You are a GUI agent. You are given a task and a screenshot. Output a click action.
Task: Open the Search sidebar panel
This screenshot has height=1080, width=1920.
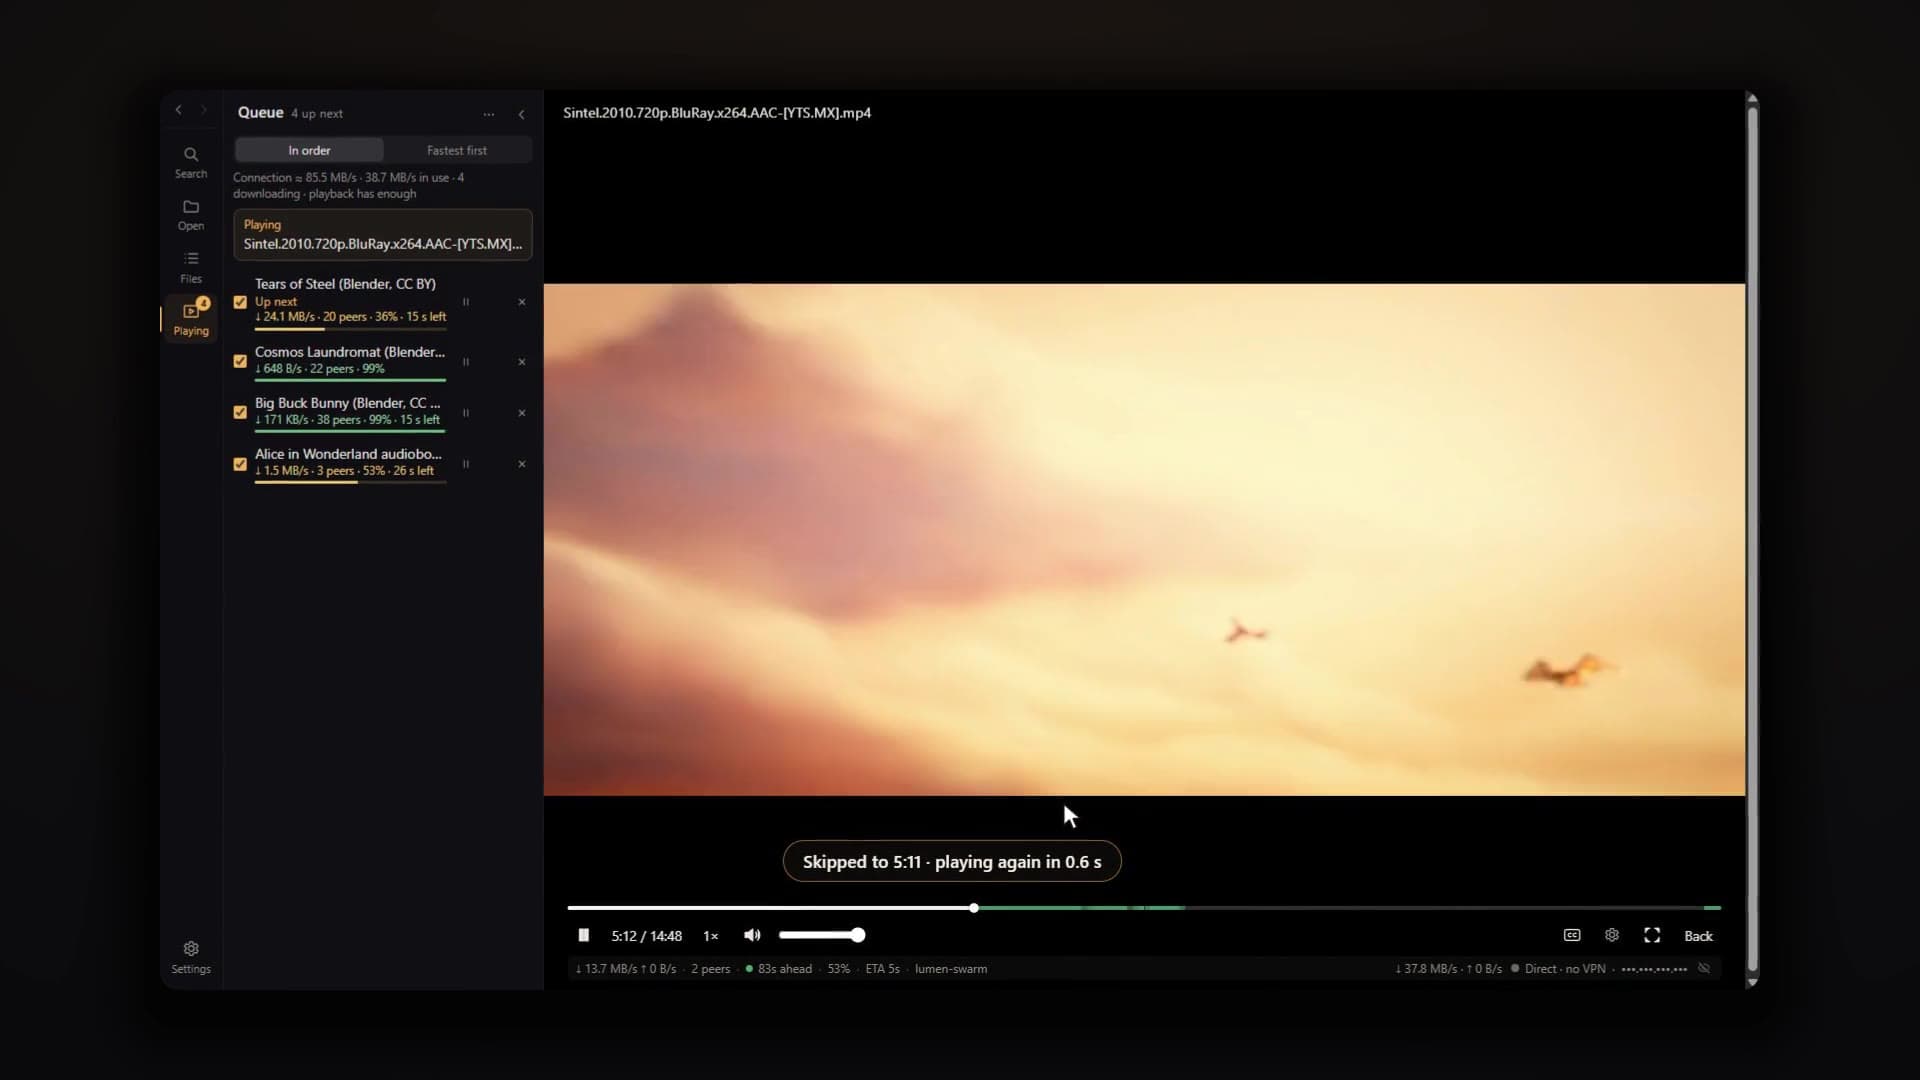tap(191, 162)
